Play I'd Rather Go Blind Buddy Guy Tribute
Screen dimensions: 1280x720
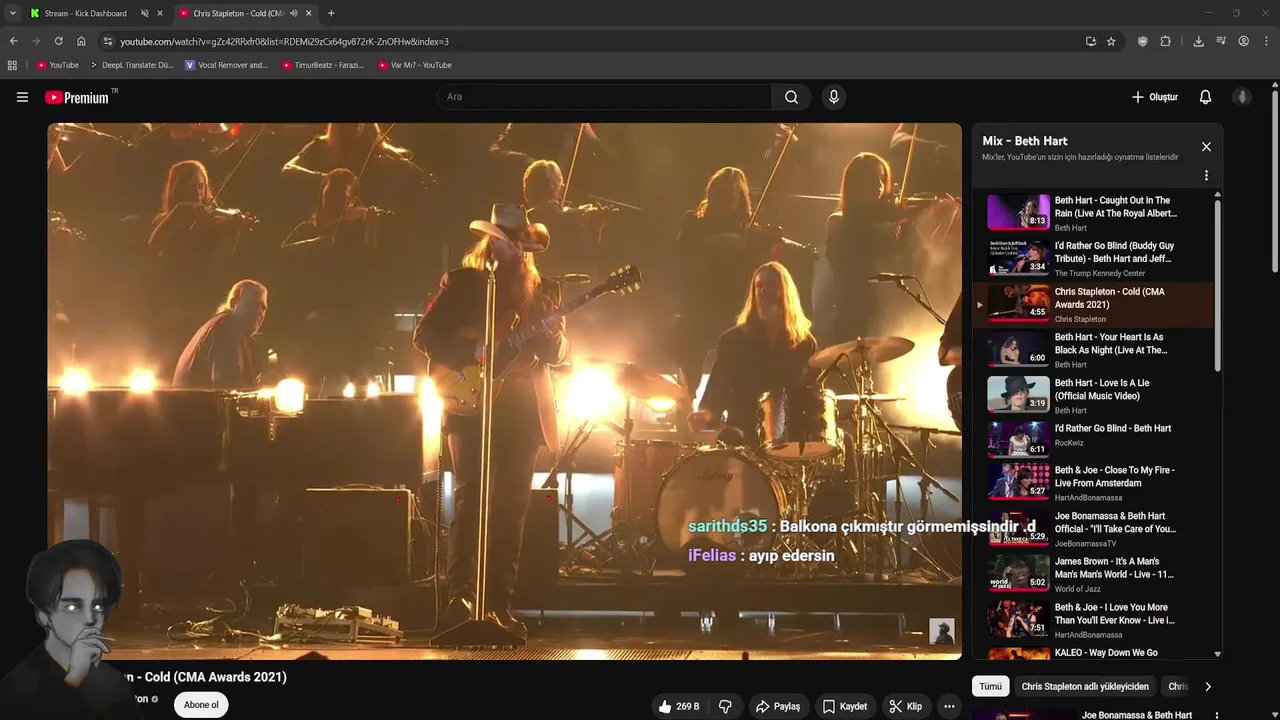pos(1093,259)
